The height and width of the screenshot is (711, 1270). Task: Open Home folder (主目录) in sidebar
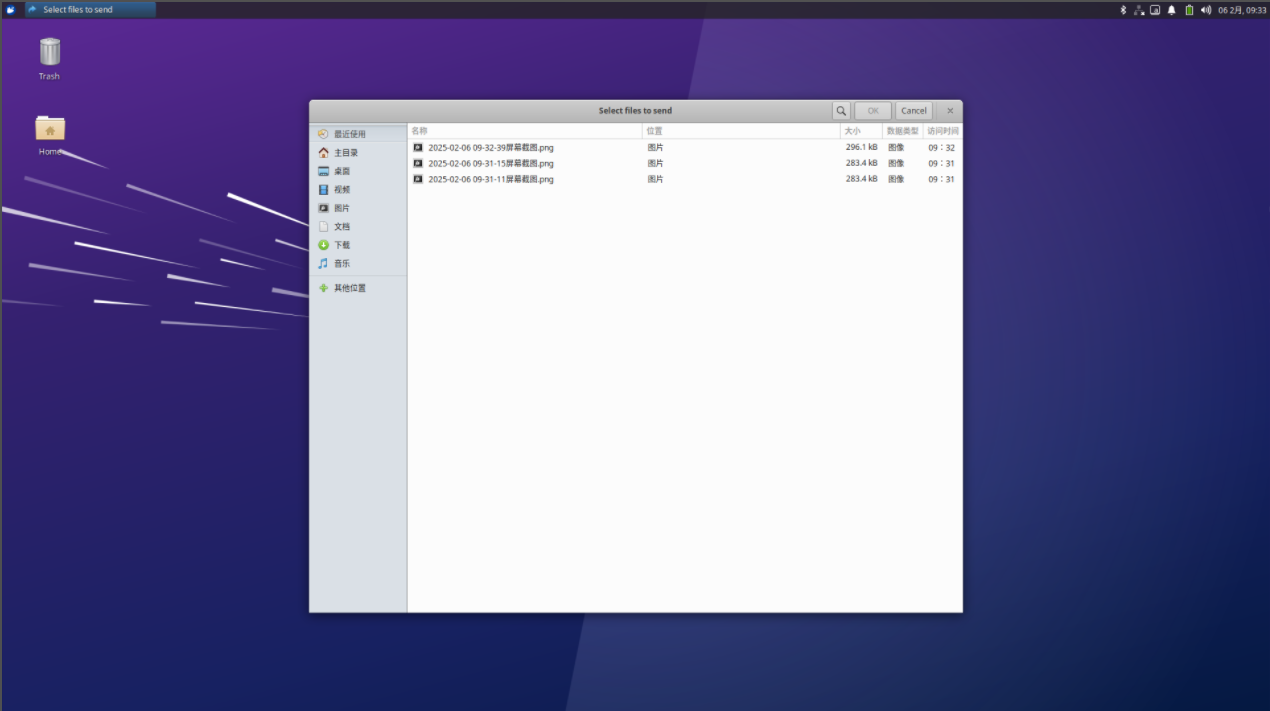tap(358, 153)
